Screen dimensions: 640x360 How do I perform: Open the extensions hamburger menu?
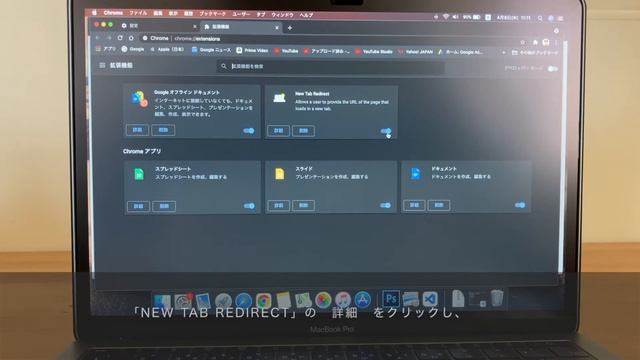click(102, 65)
